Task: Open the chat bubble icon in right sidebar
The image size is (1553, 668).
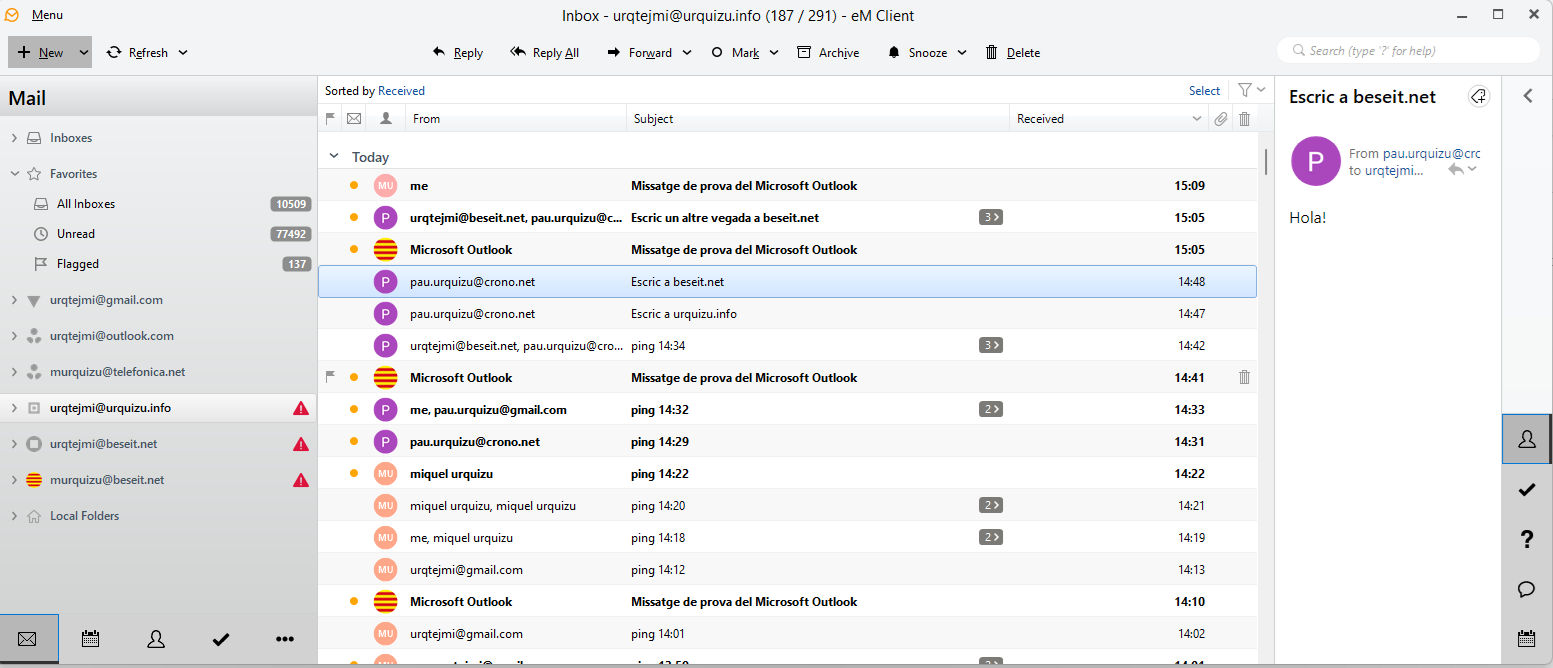Action: click(1526, 588)
